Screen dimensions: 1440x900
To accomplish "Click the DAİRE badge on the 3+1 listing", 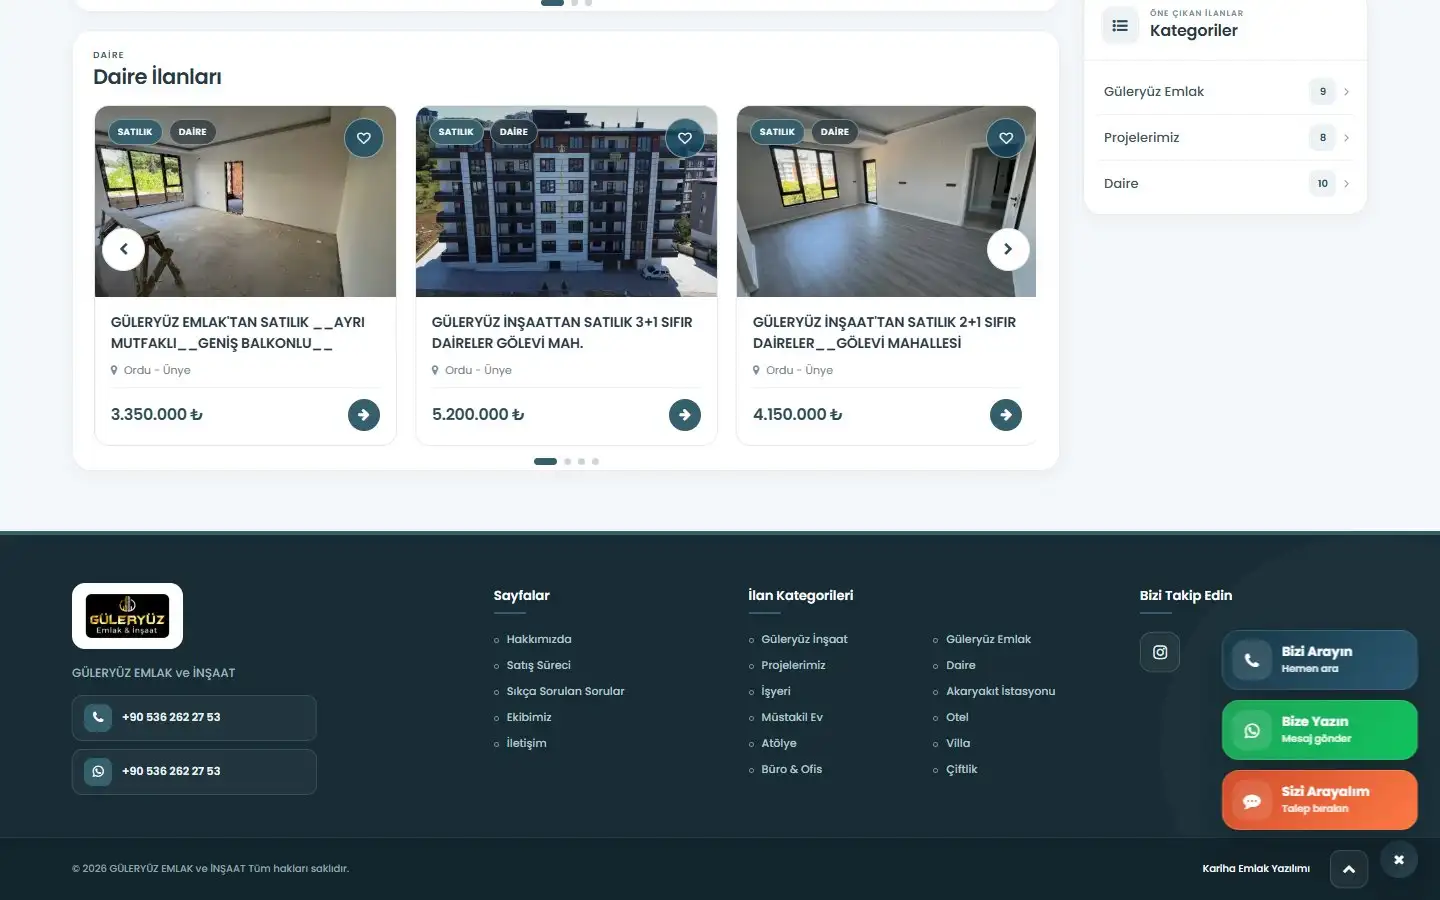I will click(x=514, y=132).
